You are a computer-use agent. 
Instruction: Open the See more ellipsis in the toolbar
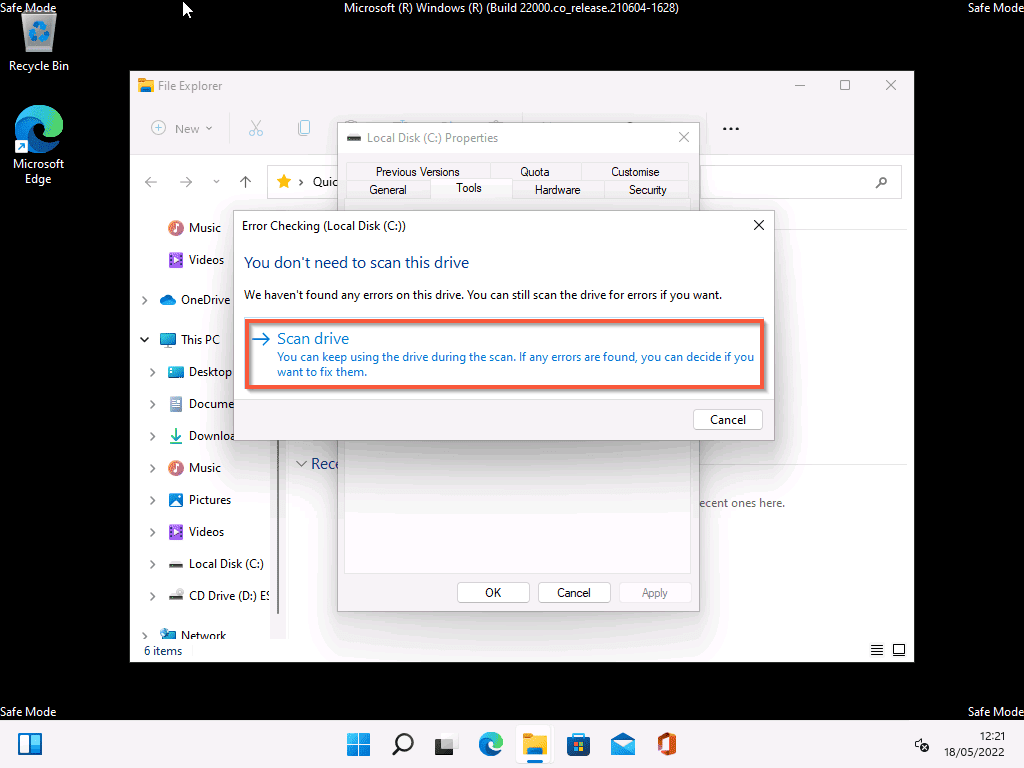click(x=731, y=128)
